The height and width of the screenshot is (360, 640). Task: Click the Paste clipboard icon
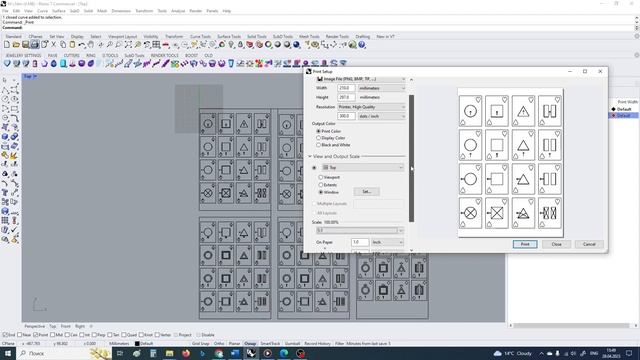[x=72, y=44]
